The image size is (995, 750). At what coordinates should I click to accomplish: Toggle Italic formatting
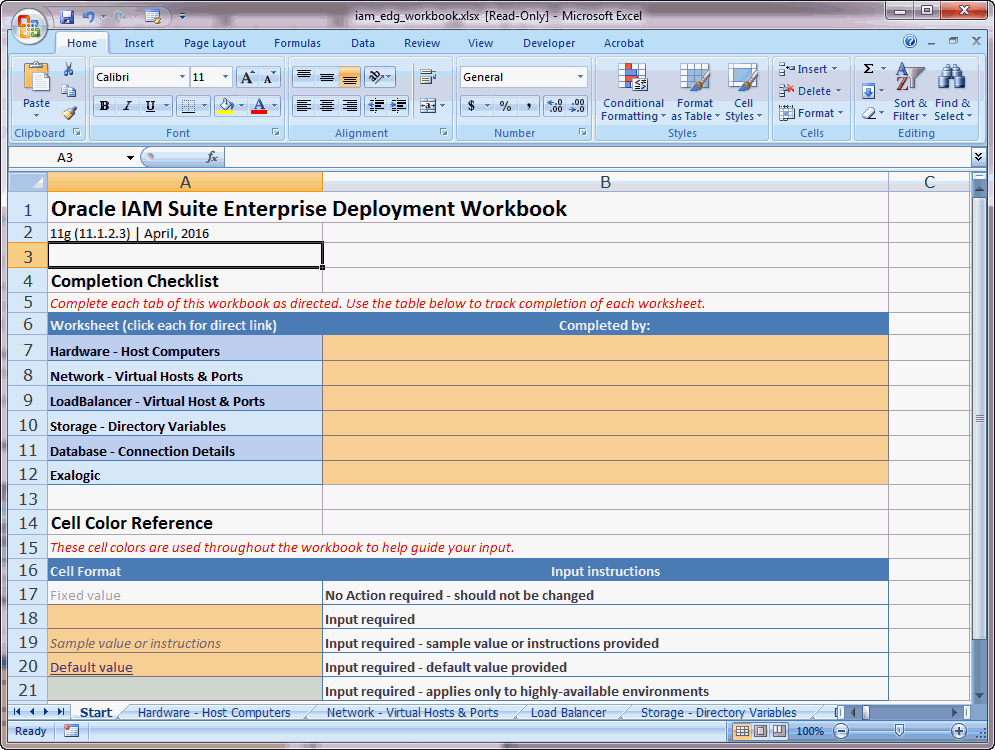pyautogui.click(x=127, y=106)
